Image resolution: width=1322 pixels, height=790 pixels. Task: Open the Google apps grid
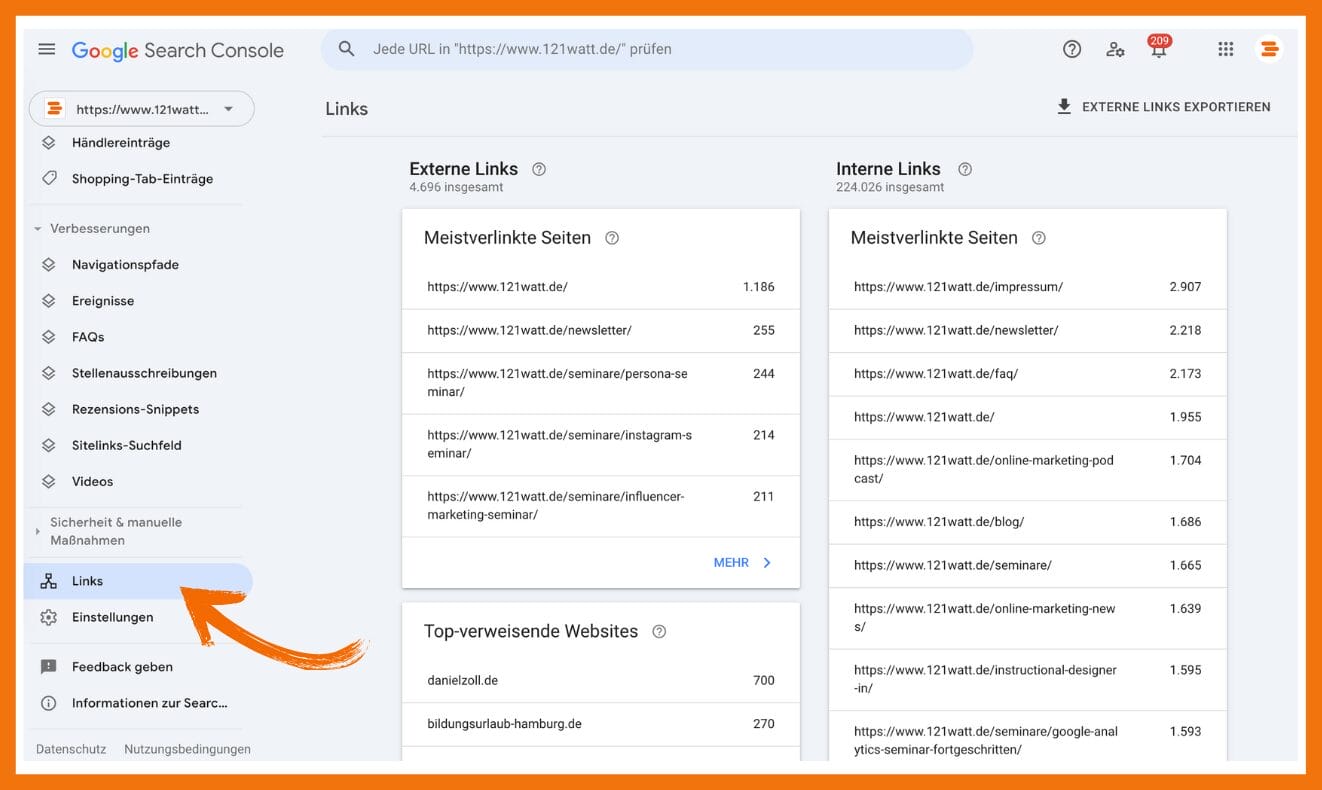pyautogui.click(x=1225, y=48)
